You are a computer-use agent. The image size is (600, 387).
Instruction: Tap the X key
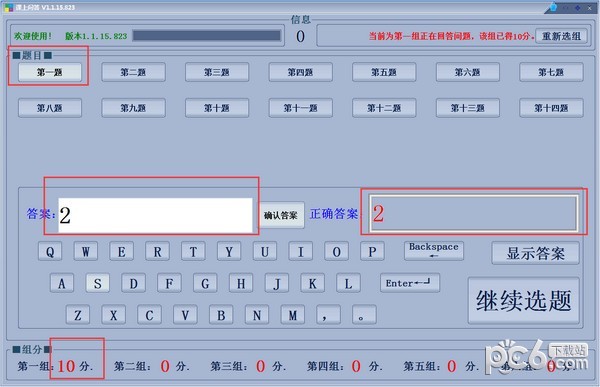tap(114, 315)
